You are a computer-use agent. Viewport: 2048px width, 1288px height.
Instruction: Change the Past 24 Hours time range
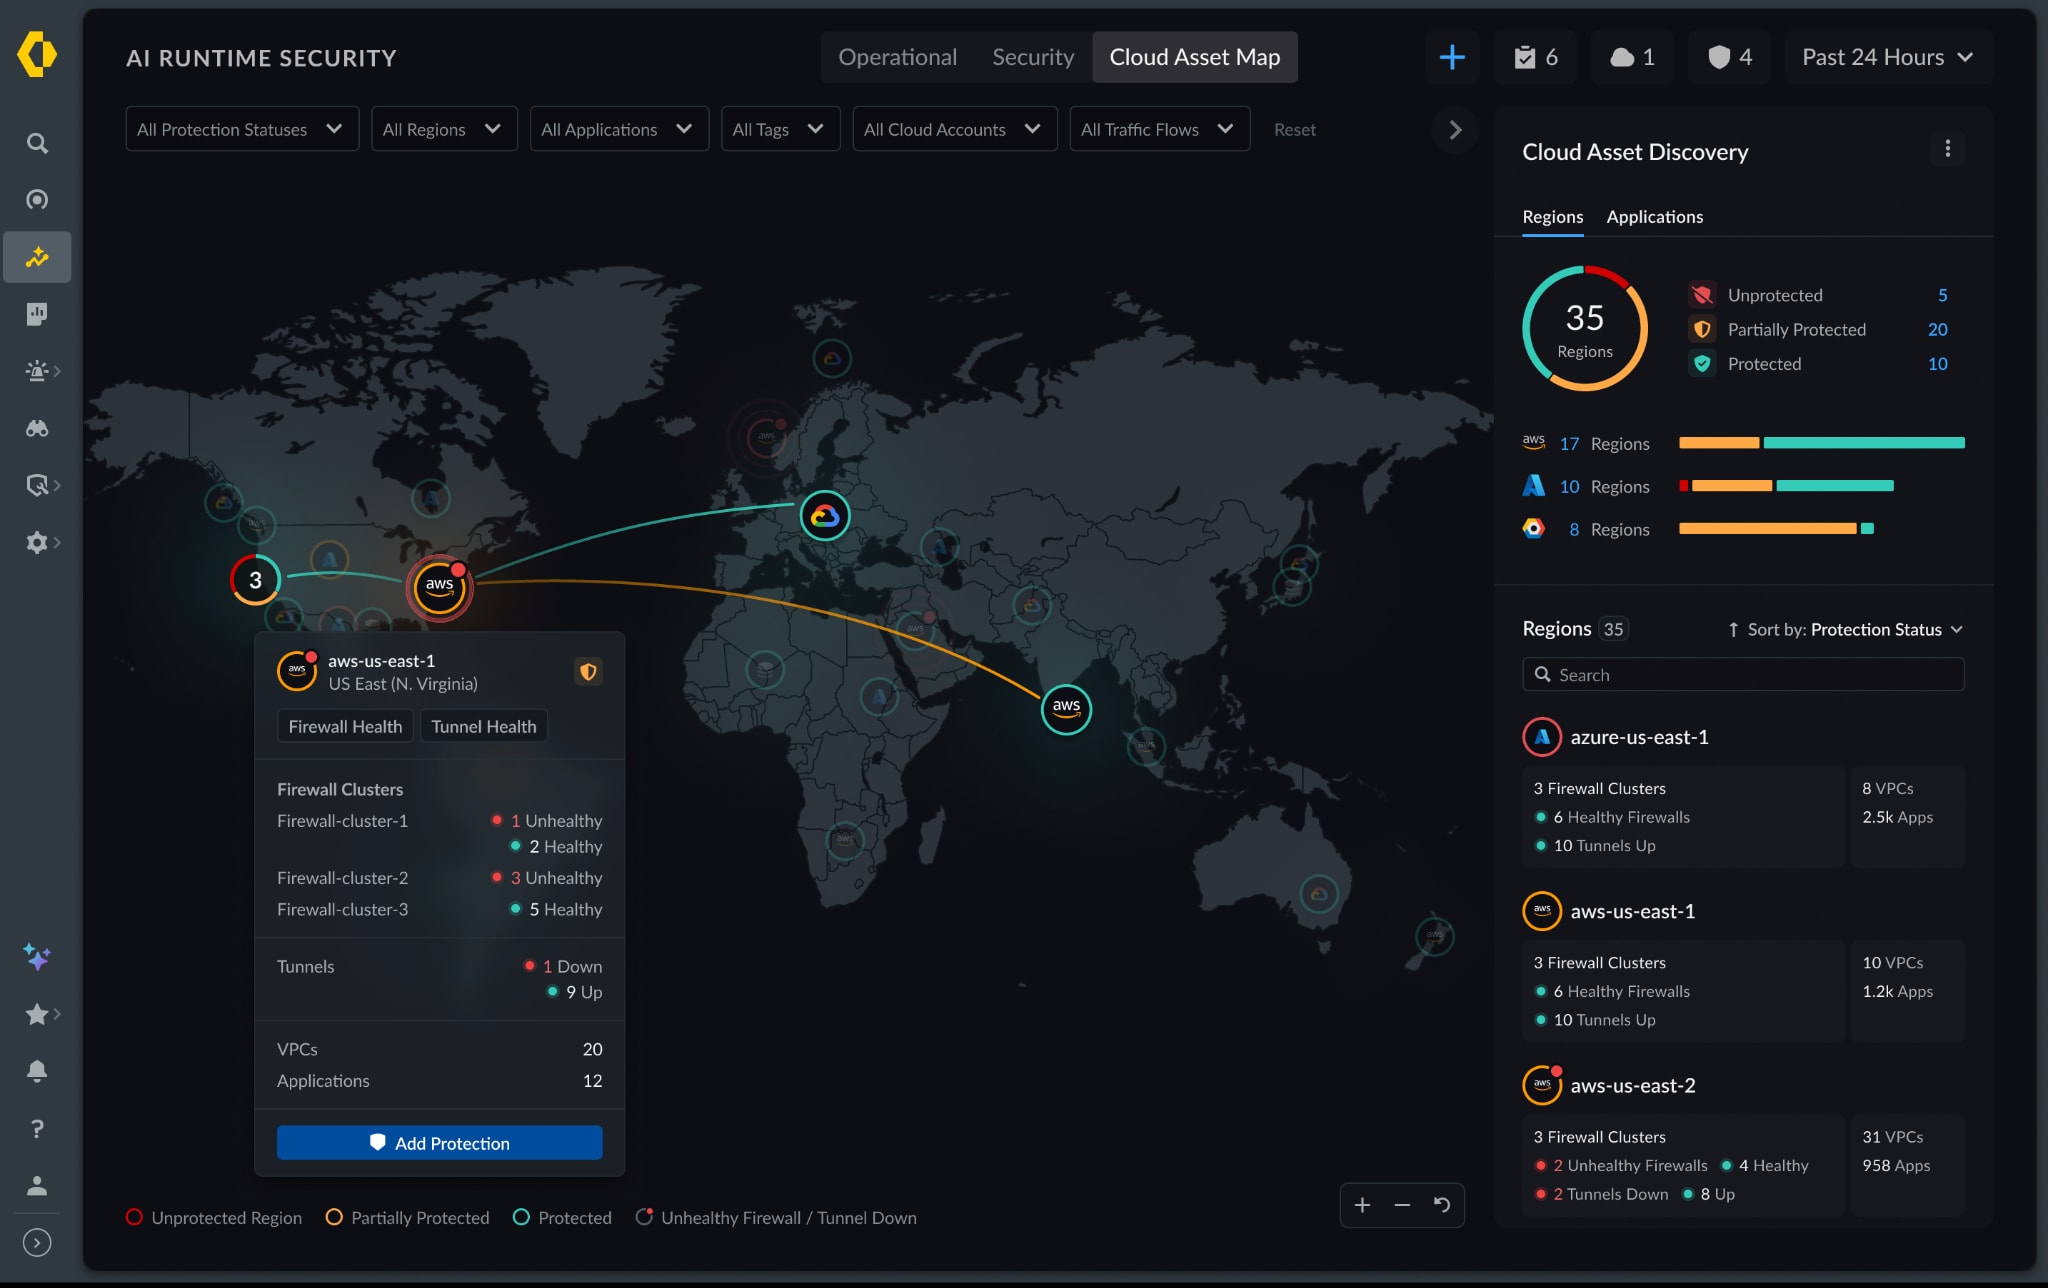click(1887, 57)
